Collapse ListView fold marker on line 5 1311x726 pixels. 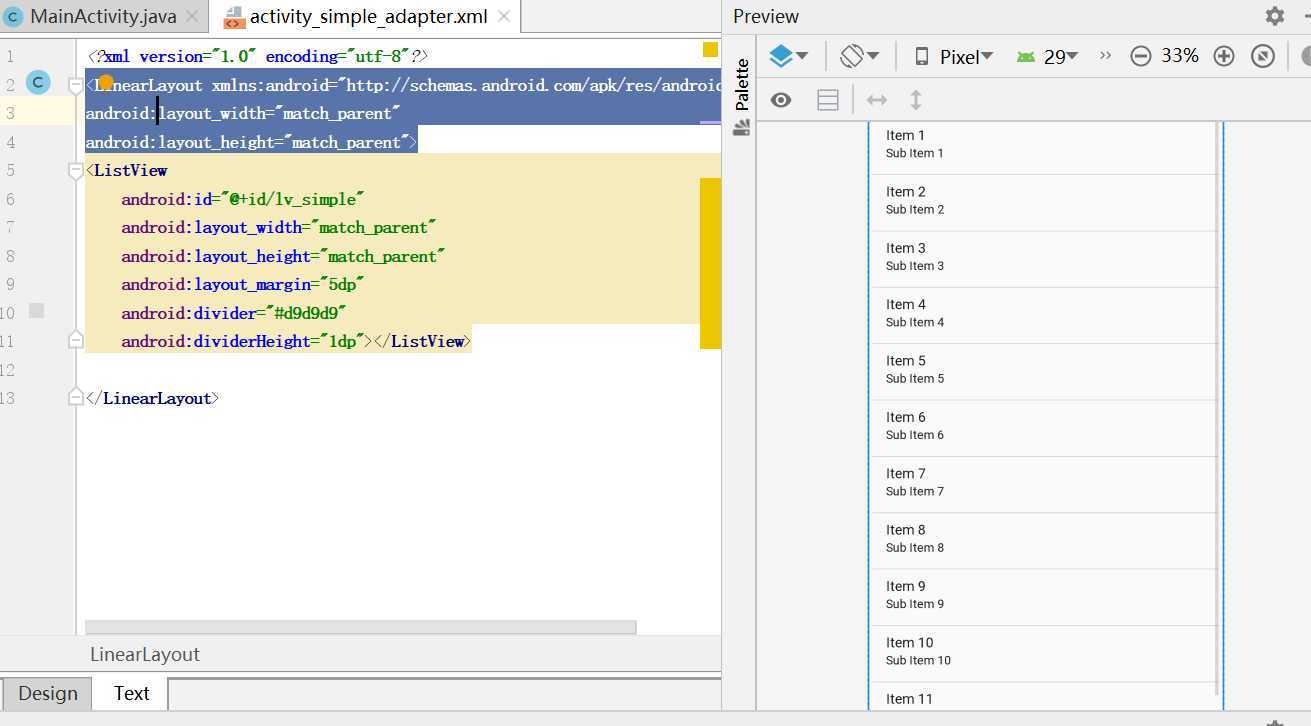(76, 171)
